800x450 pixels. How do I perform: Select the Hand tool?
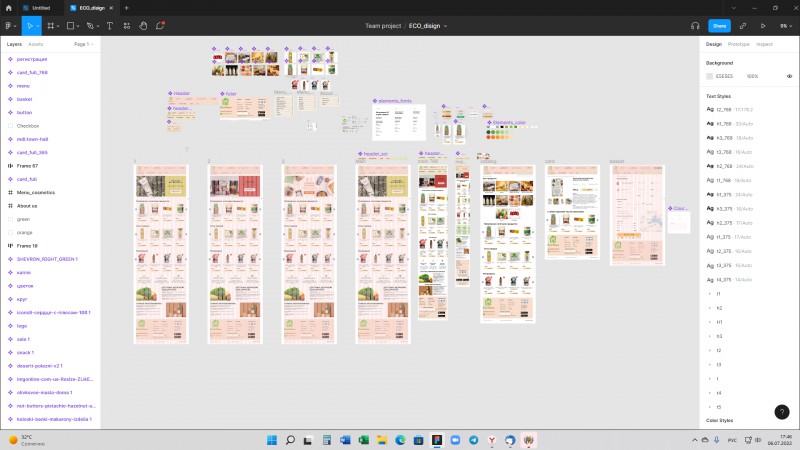(143, 26)
